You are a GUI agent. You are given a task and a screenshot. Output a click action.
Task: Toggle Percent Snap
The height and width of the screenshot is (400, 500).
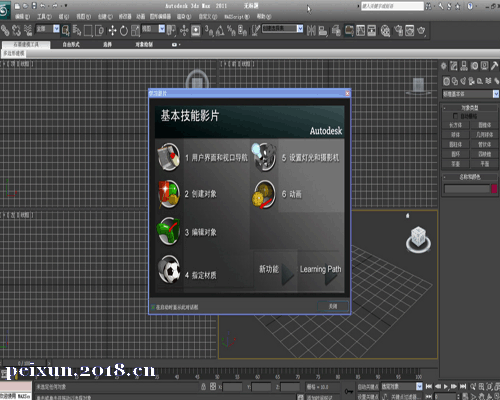coord(231,31)
